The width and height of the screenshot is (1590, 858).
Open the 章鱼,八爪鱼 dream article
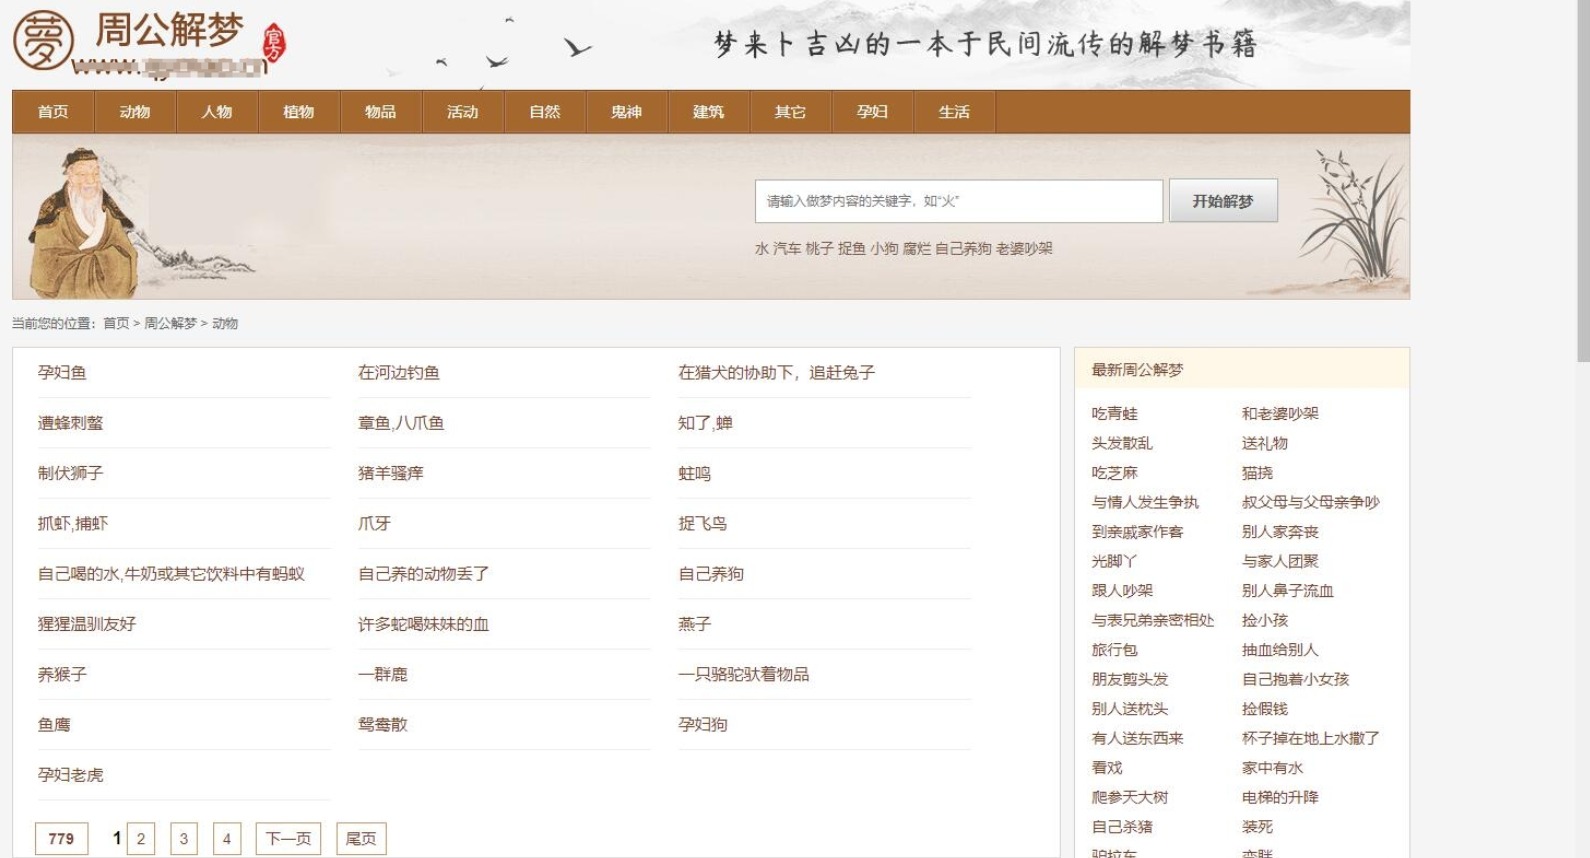click(x=401, y=423)
